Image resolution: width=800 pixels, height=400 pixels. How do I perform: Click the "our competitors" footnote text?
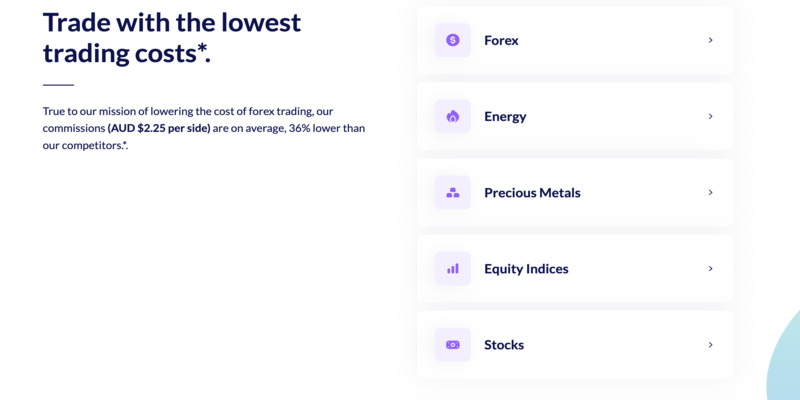84,145
